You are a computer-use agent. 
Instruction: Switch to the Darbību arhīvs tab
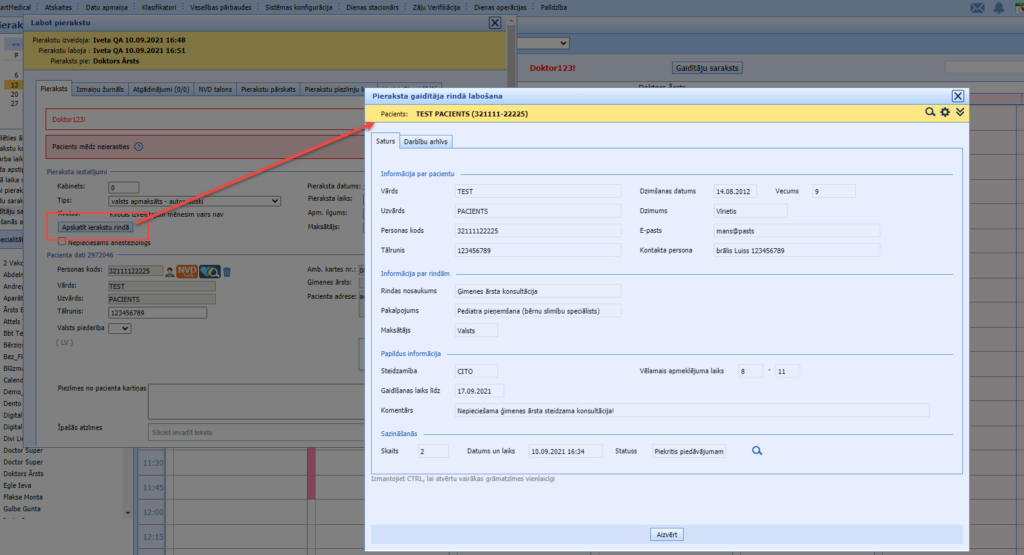427,141
